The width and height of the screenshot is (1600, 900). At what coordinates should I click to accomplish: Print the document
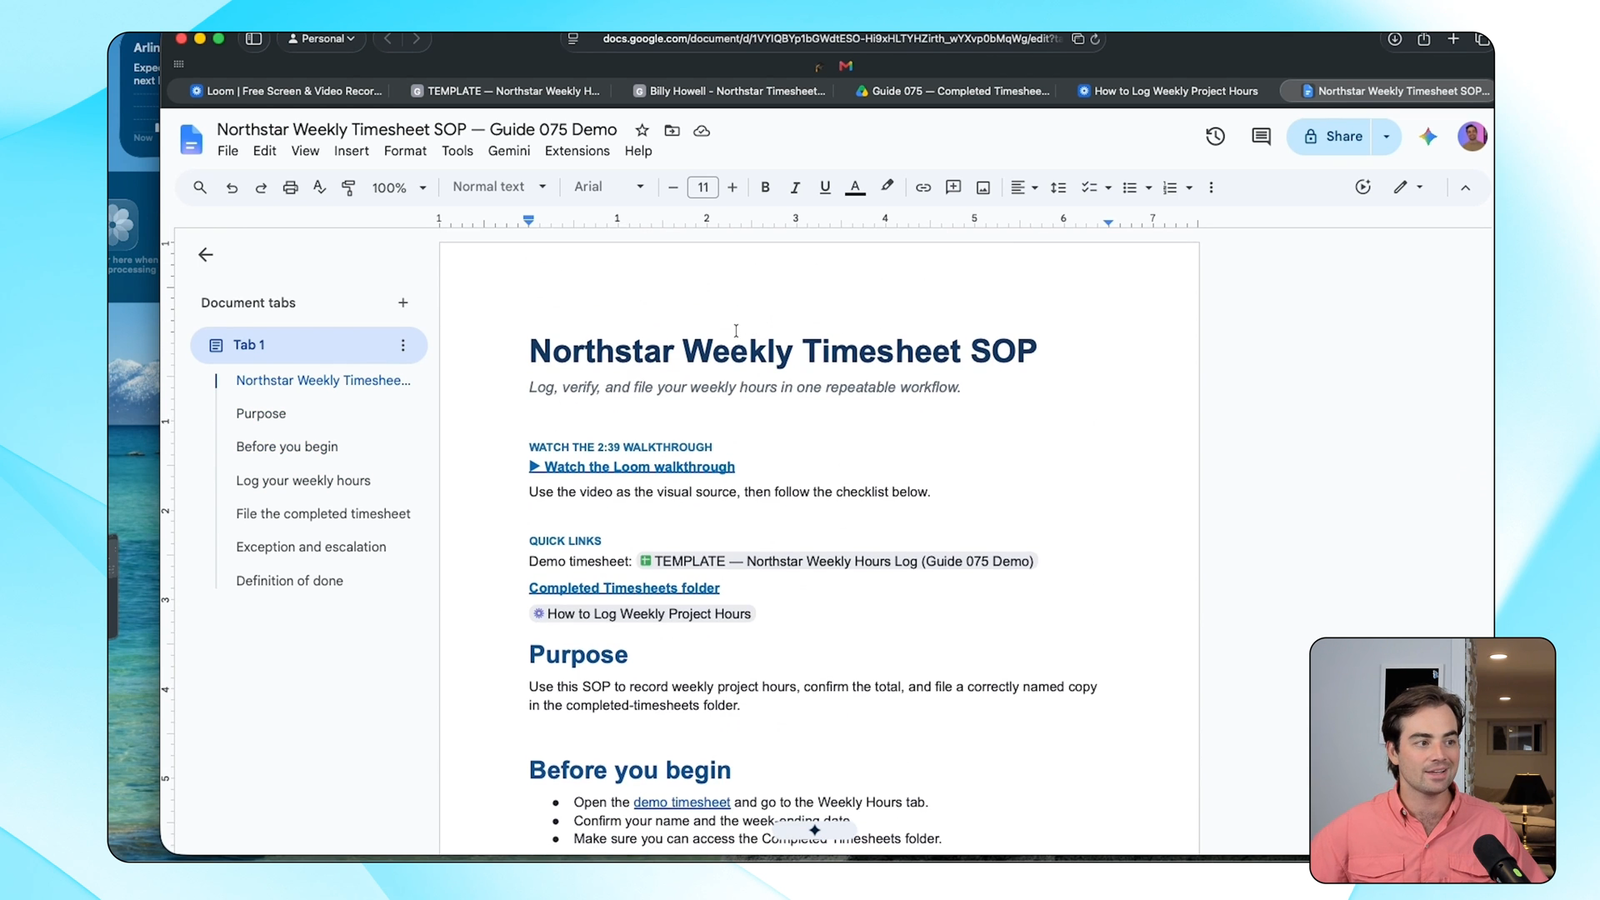(x=290, y=187)
